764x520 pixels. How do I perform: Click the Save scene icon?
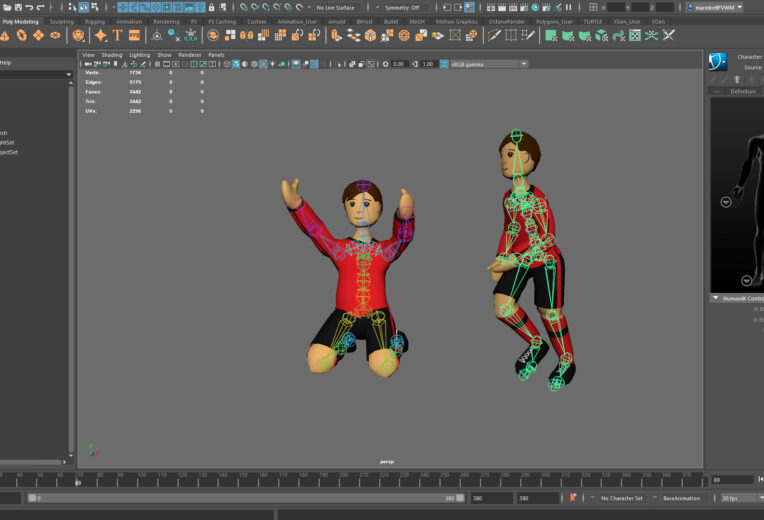click(17, 7)
